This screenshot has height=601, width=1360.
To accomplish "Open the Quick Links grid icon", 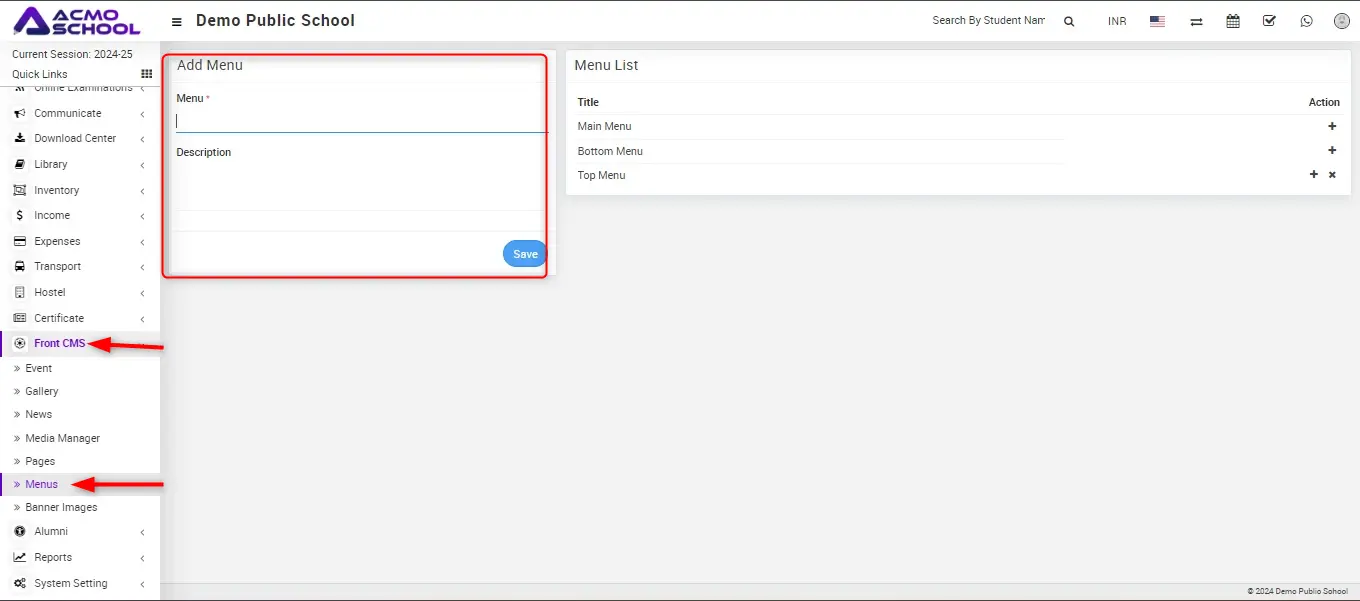I will 146,74.
